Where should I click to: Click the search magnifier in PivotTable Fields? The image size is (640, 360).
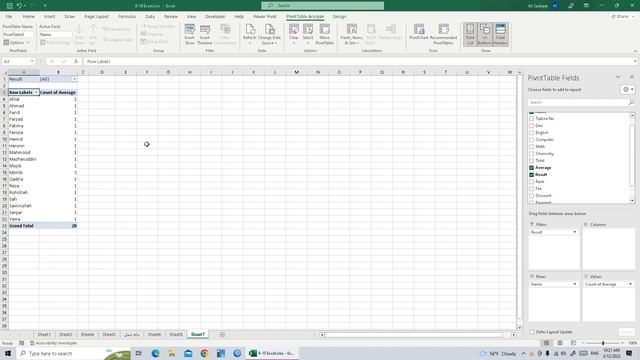[x=631, y=102]
